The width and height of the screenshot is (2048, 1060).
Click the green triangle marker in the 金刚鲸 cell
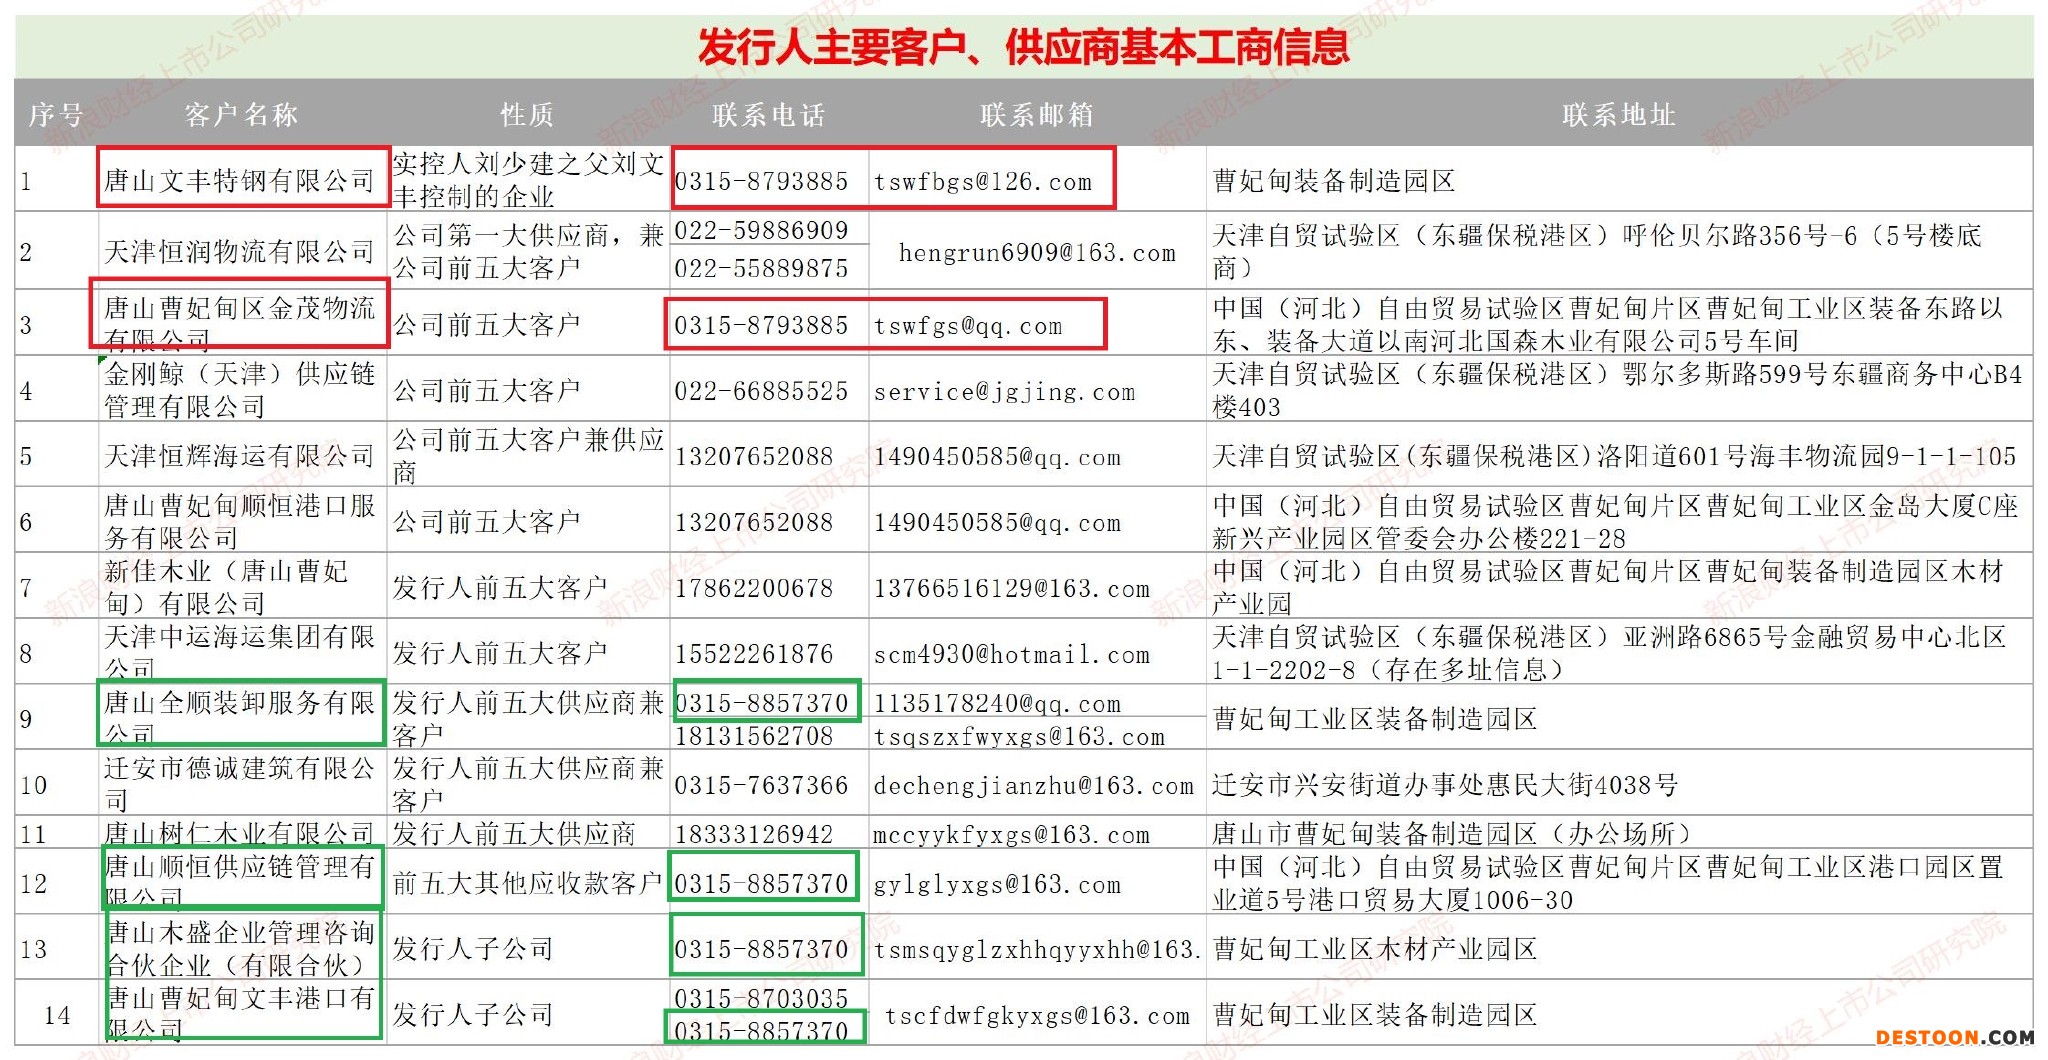tap(102, 360)
